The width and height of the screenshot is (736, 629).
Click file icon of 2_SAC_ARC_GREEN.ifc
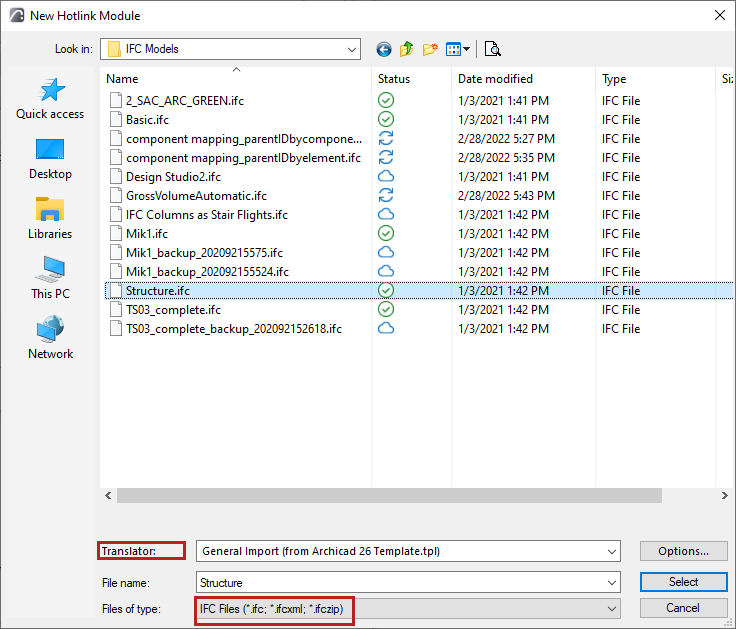115,100
